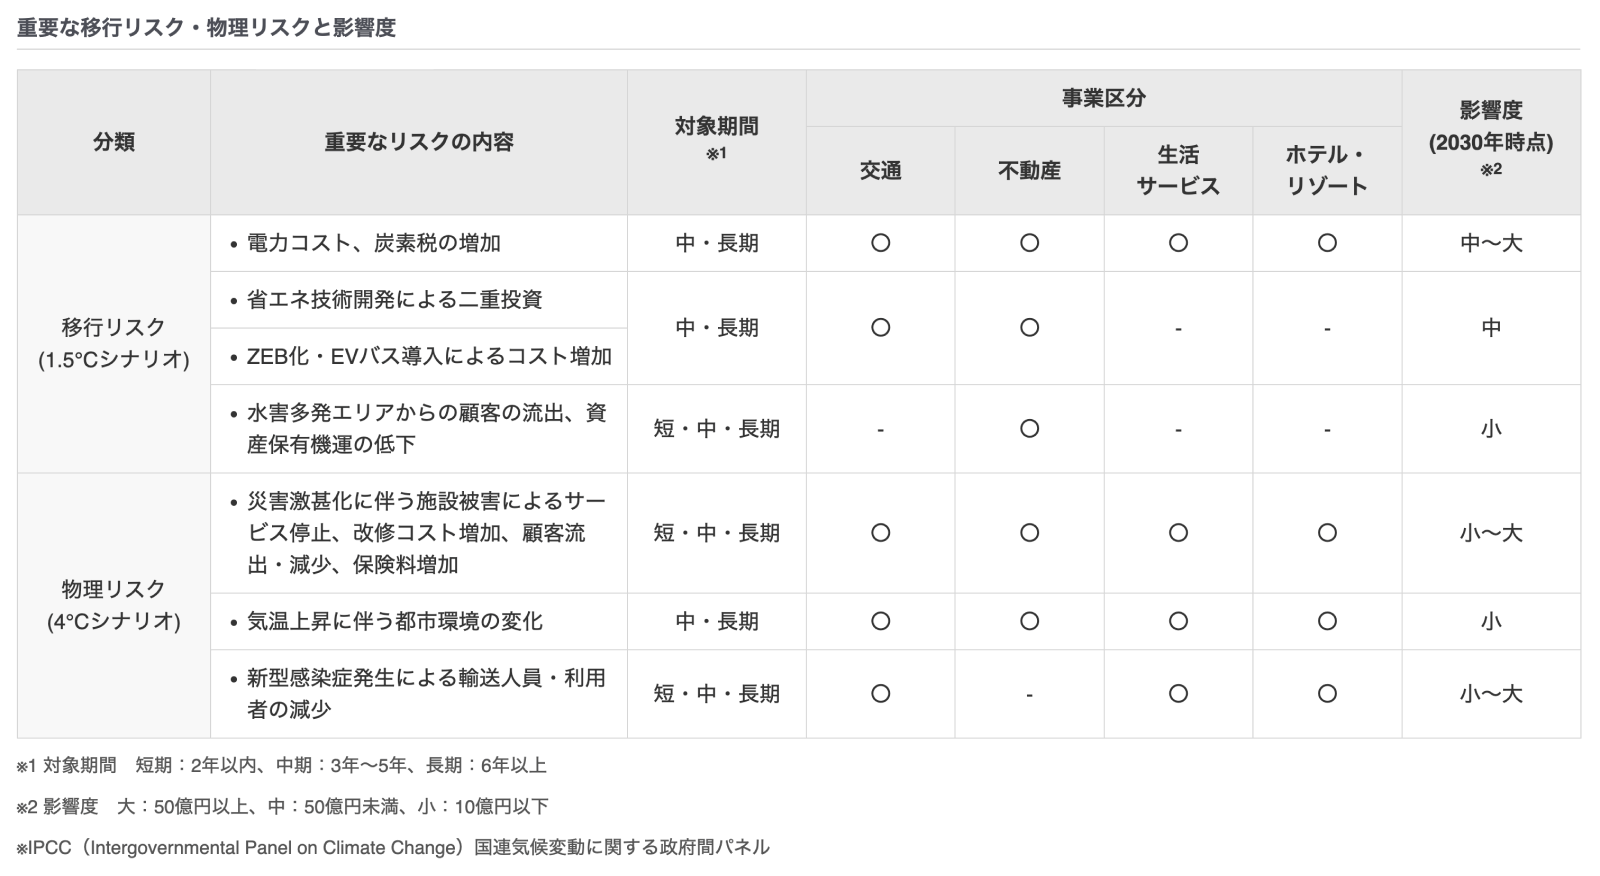This screenshot has height=876, width=1600.
Task: Click the ホテル・リゾート circle in 新型感染症 row
Action: 1327,694
